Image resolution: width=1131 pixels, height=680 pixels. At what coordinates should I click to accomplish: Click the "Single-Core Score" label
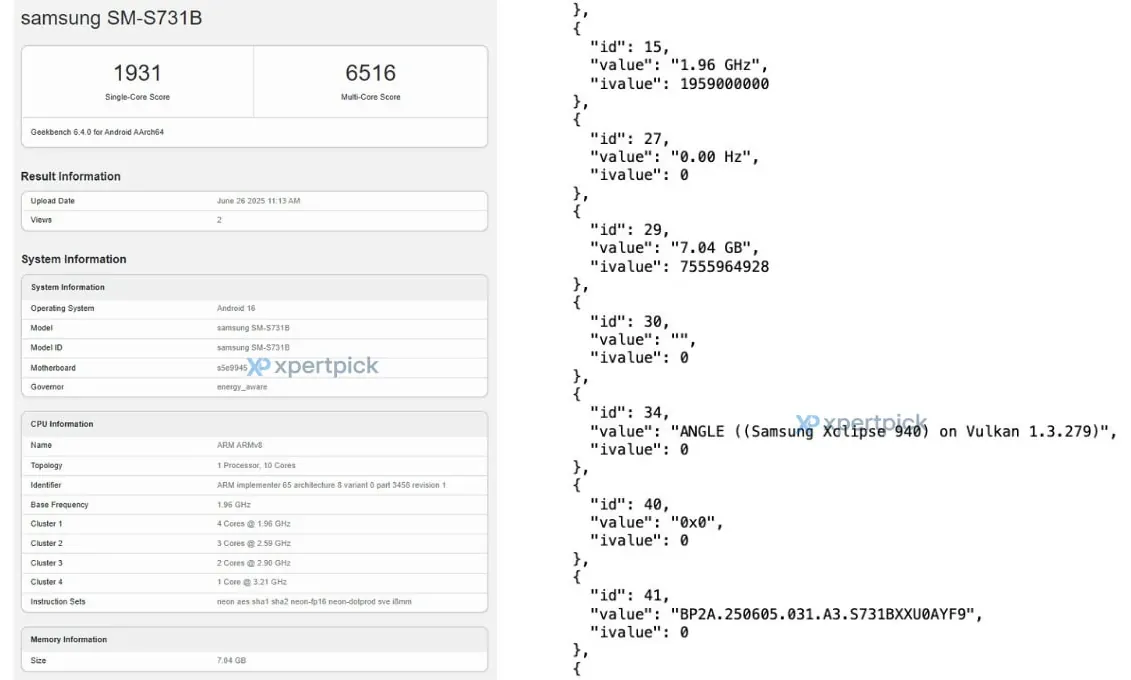click(137, 97)
